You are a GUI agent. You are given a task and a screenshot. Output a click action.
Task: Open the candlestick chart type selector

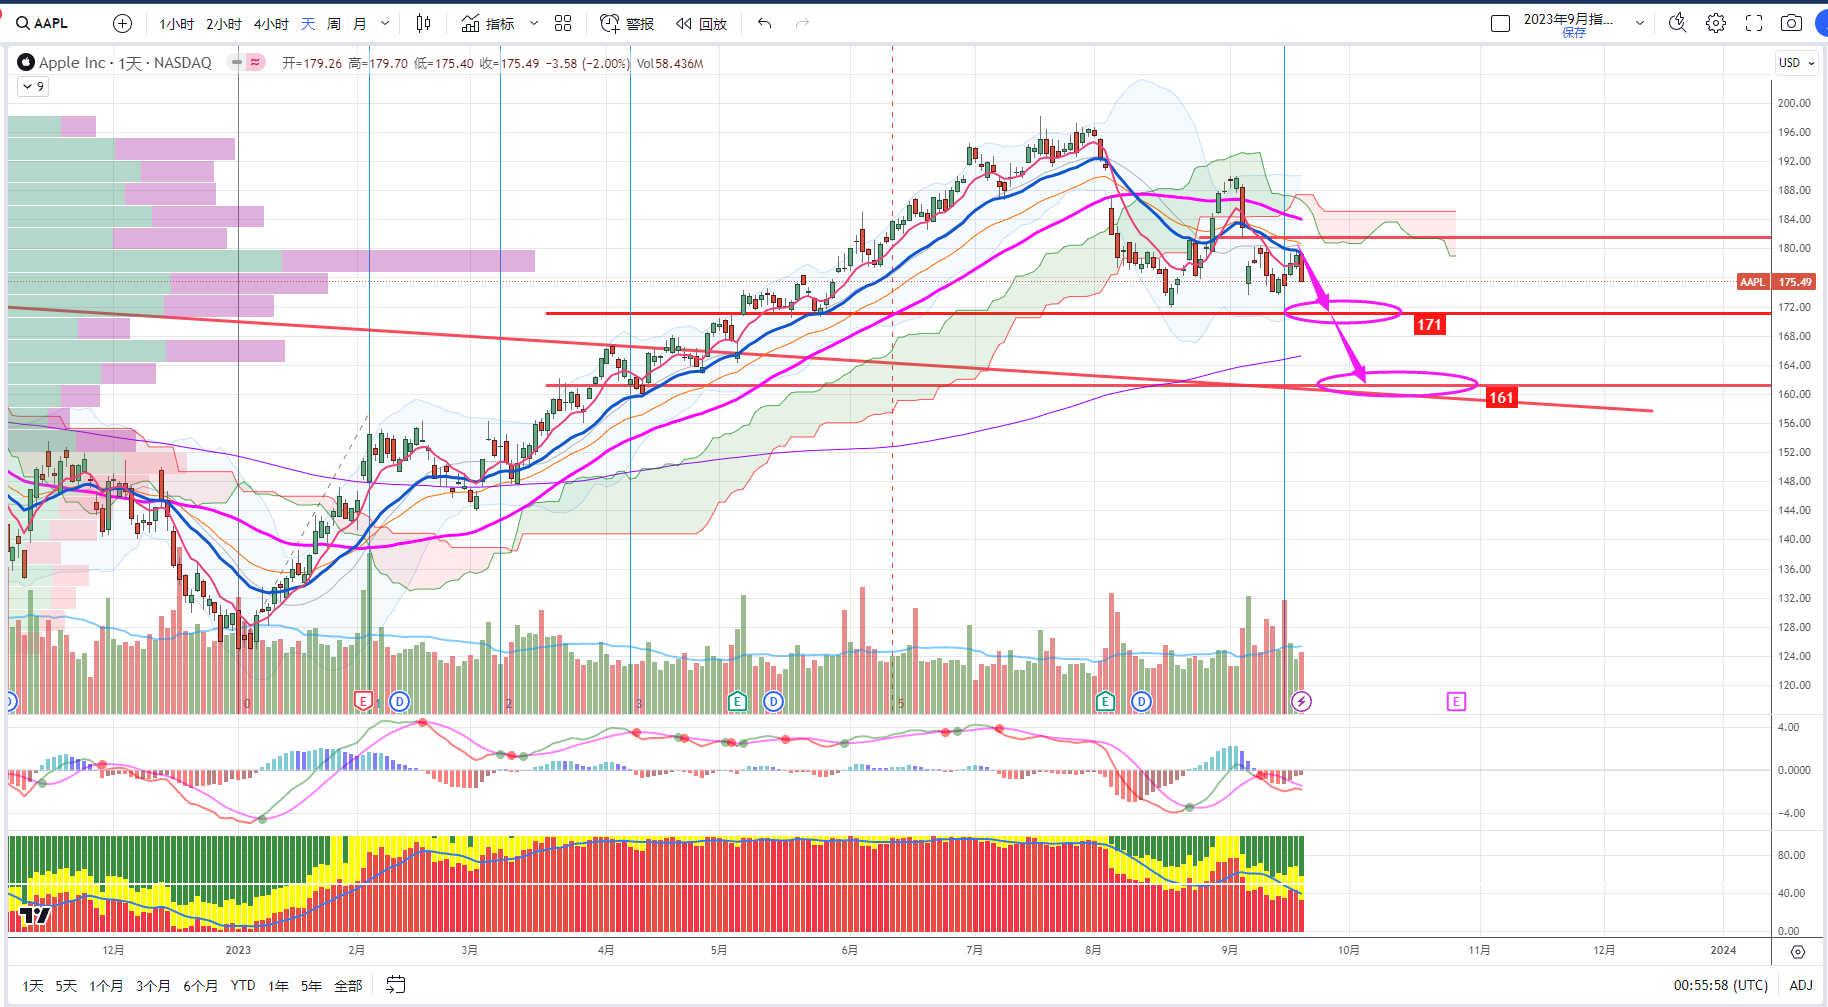click(424, 23)
